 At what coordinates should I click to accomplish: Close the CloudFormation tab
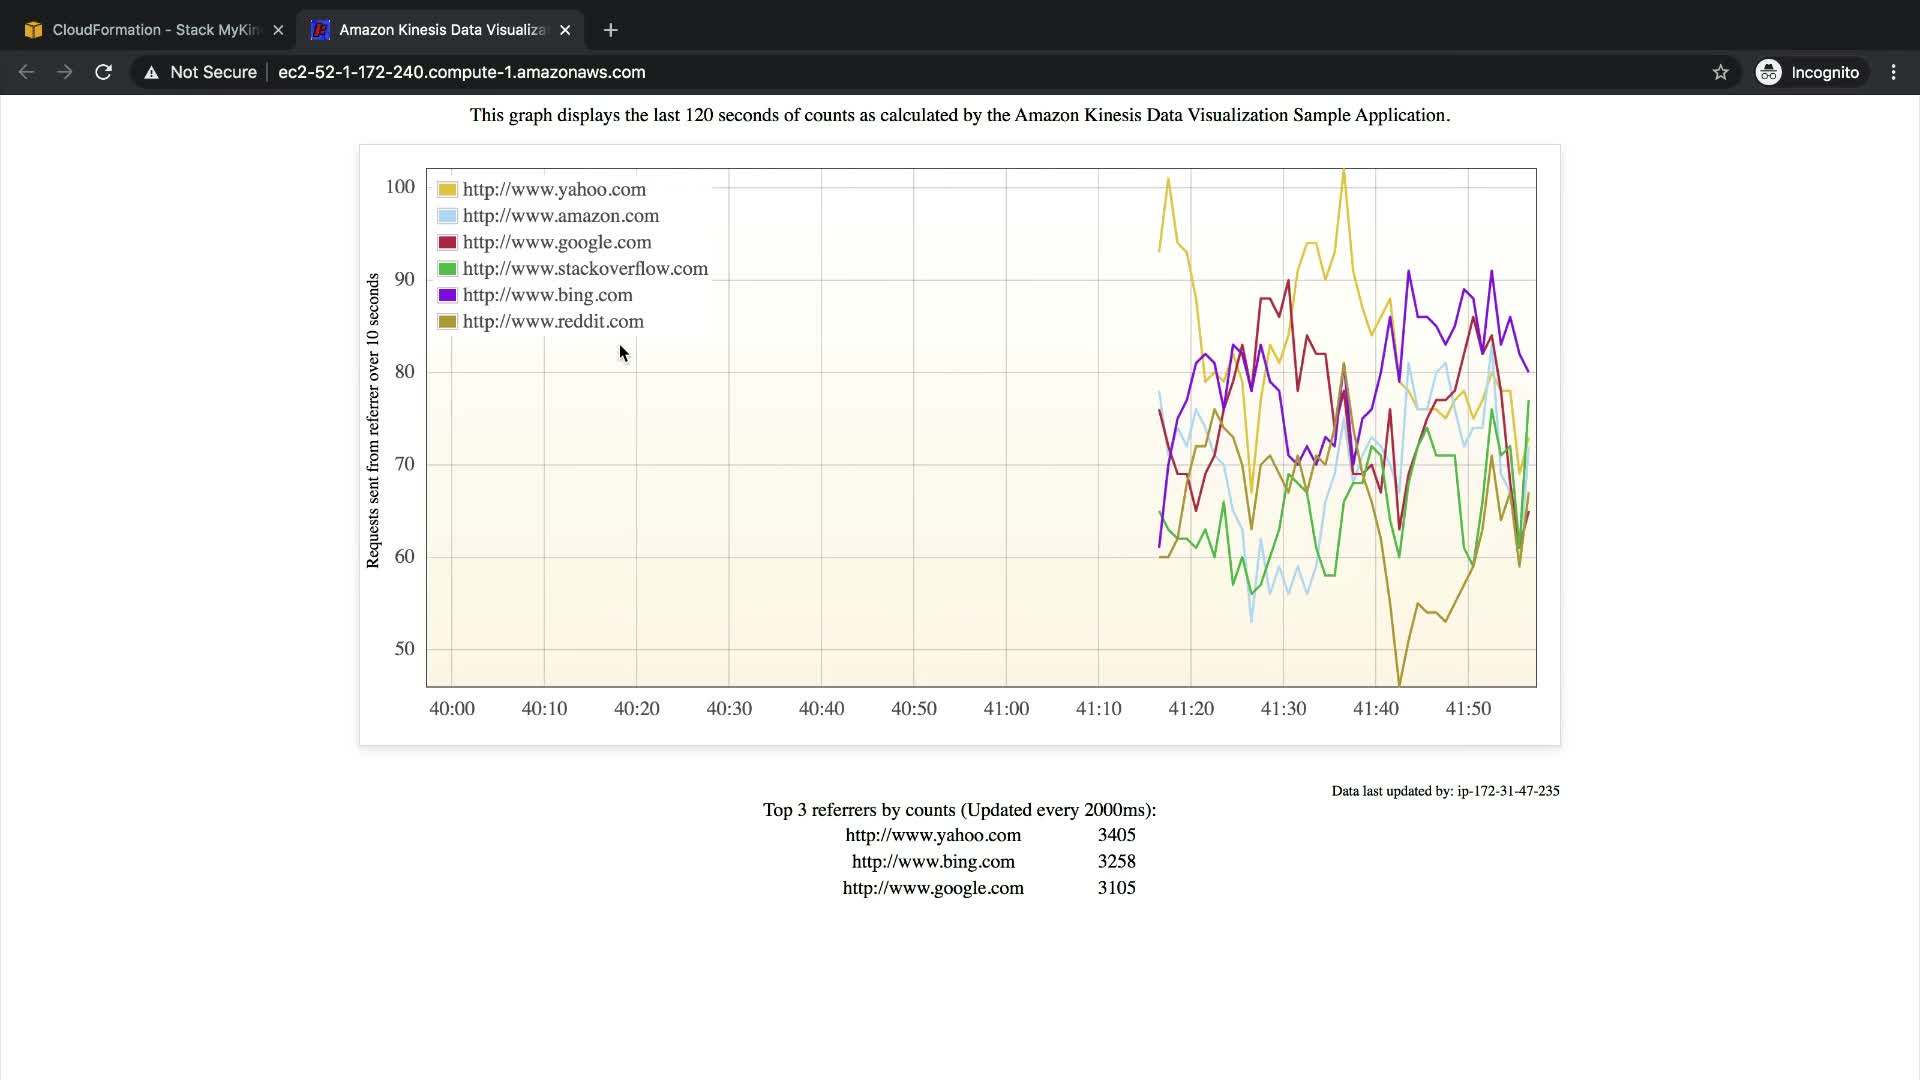pos(278,30)
